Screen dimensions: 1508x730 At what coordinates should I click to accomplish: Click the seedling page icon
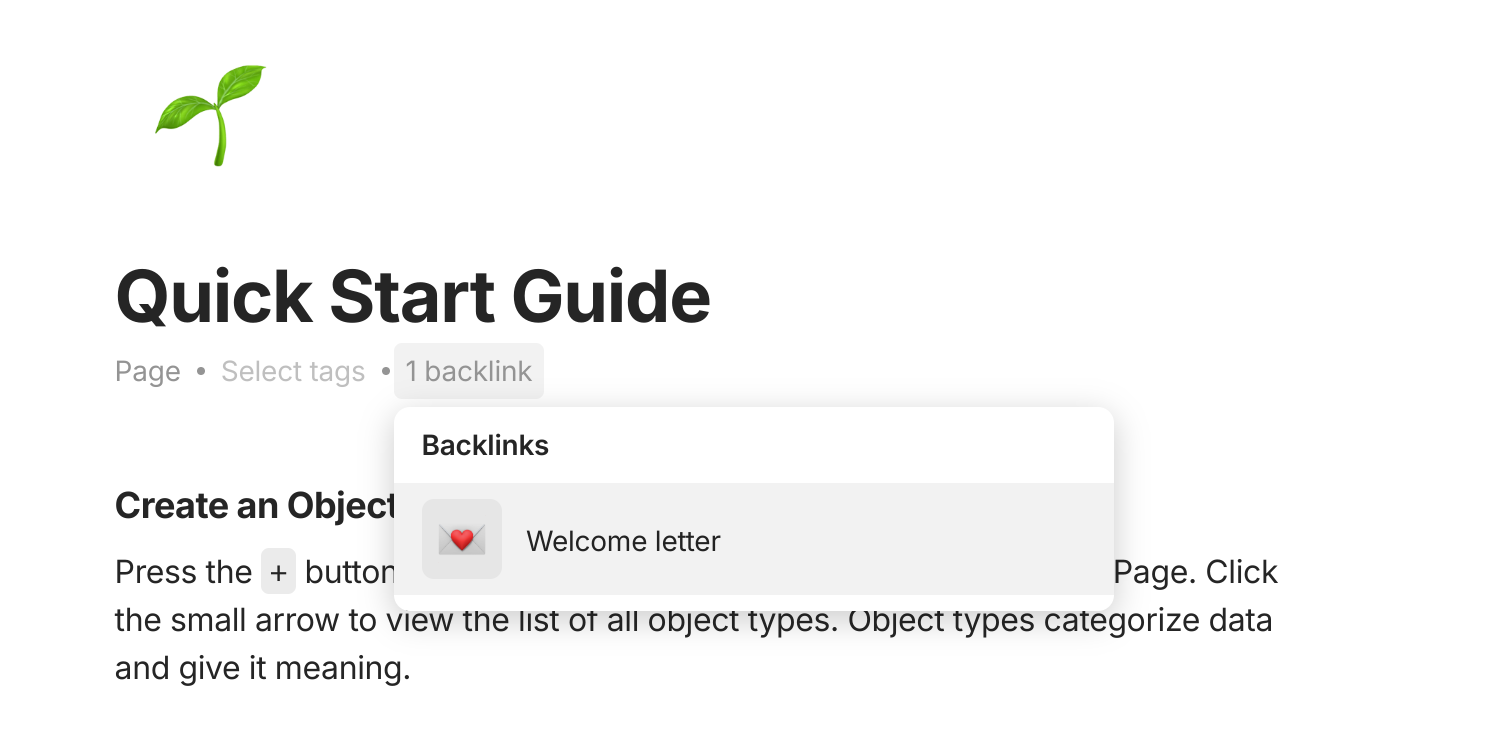click(x=211, y=114)
